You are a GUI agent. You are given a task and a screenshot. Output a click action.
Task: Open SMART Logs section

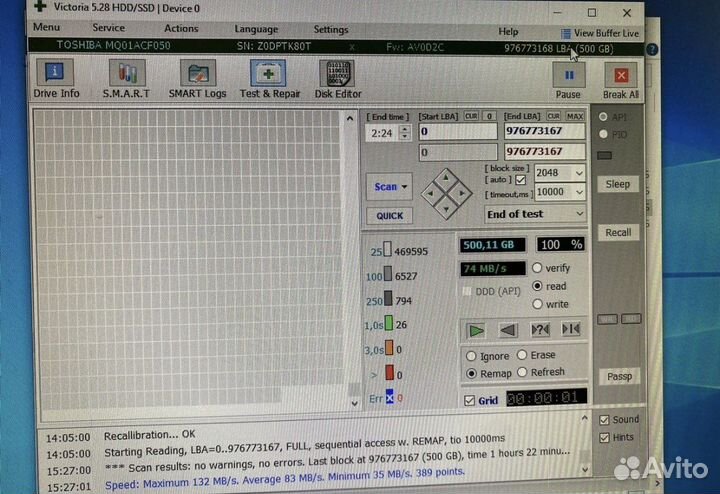pyautogui.click(x=197, y=78)
